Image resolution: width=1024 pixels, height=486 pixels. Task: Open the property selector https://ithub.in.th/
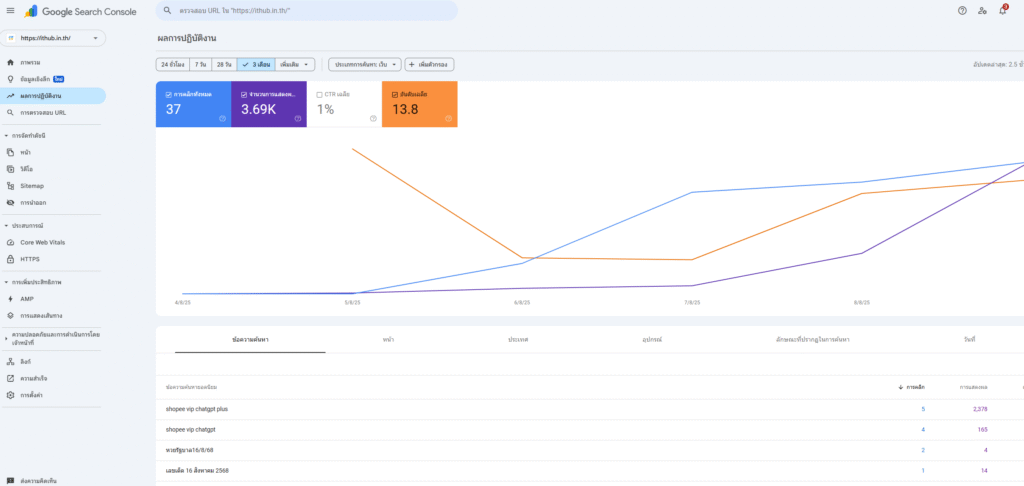pos(53,38)
